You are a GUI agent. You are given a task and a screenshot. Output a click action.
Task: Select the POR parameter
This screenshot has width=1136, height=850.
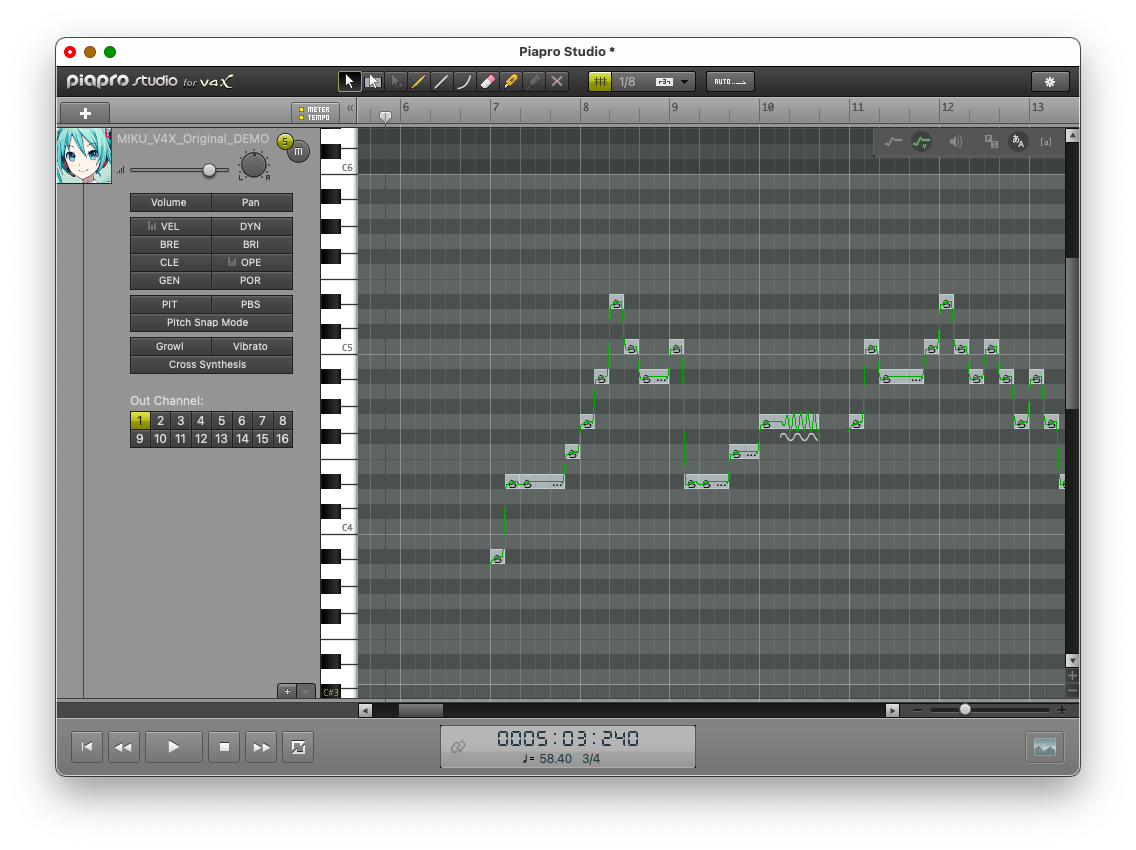coord(251,281)
